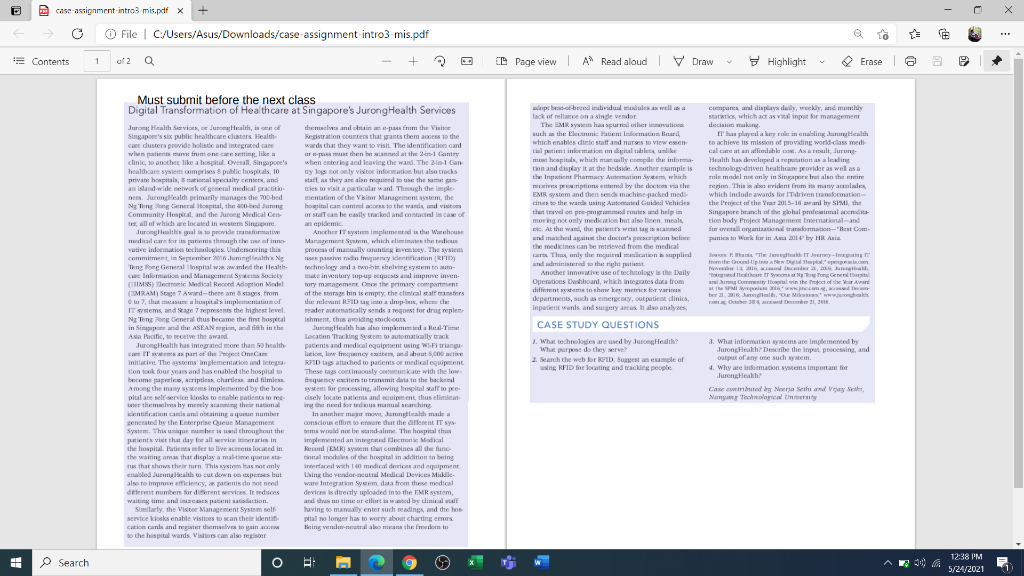Pin the PDF toolbar
This screenshot has width=1024, height=576.
pos(997,61)
